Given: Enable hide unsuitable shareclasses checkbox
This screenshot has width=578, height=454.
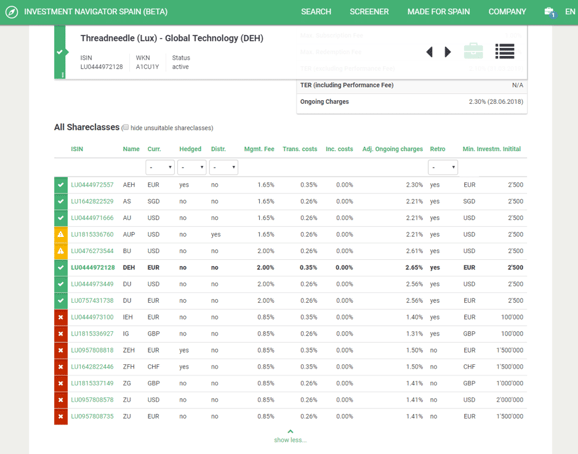Looking at the screenshot, I should point(126,128).
